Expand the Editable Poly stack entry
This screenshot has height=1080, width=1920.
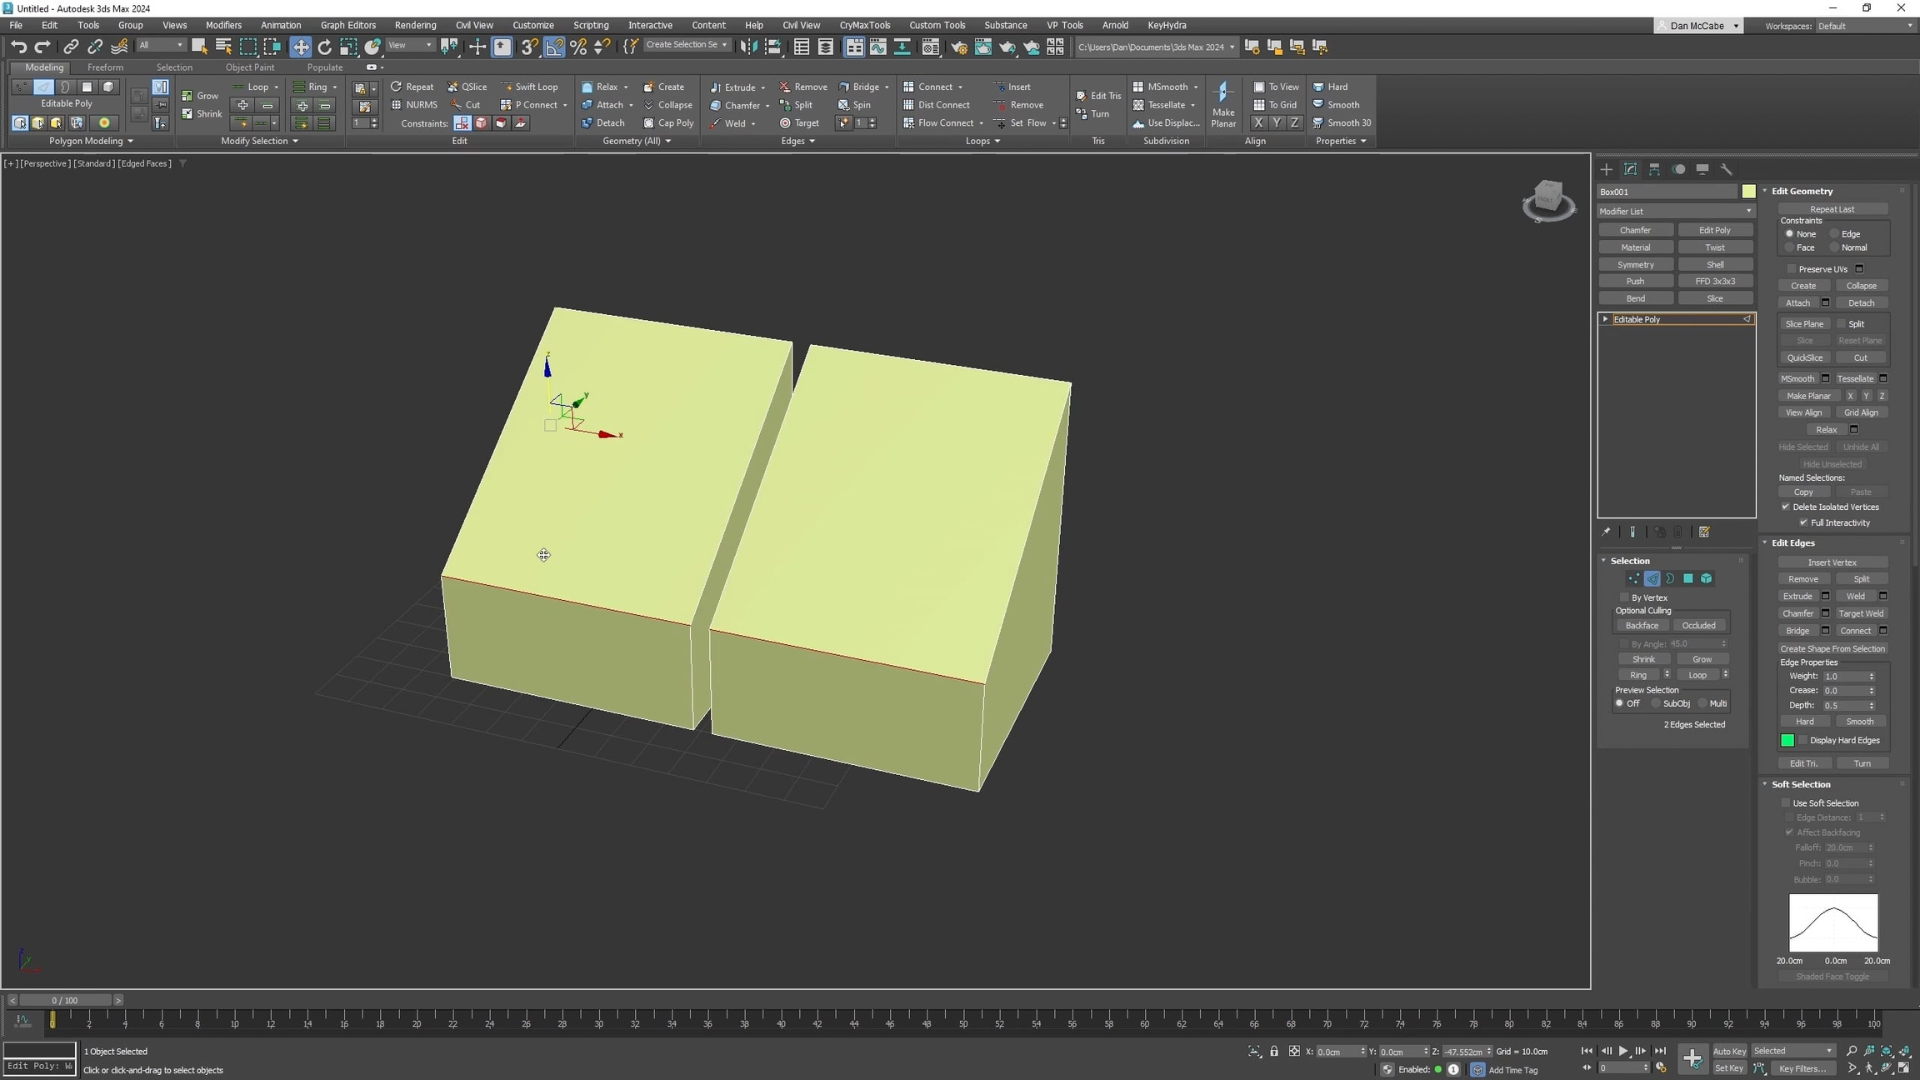click(1606, 319)
